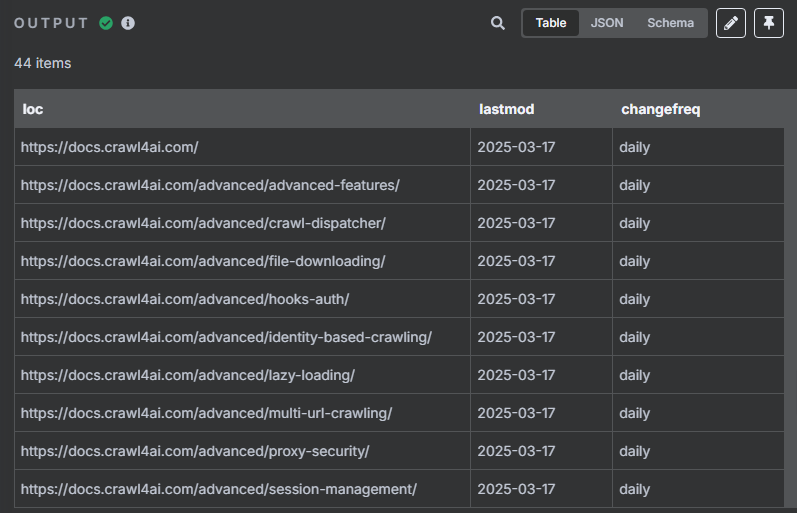Click the info icon next to OUTPUT

(128, 23)
